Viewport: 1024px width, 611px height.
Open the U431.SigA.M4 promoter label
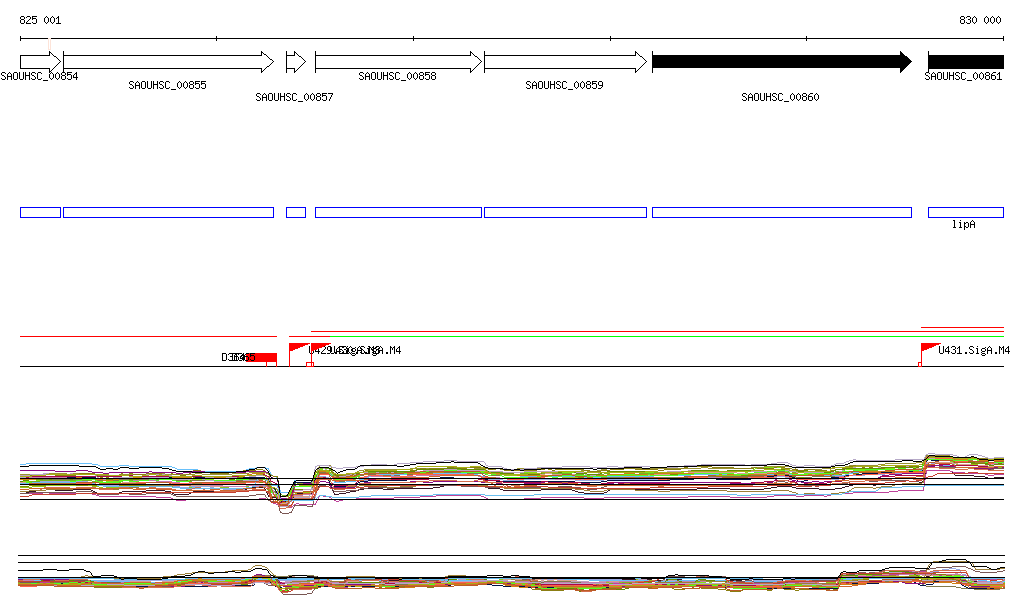pos(974,351)
